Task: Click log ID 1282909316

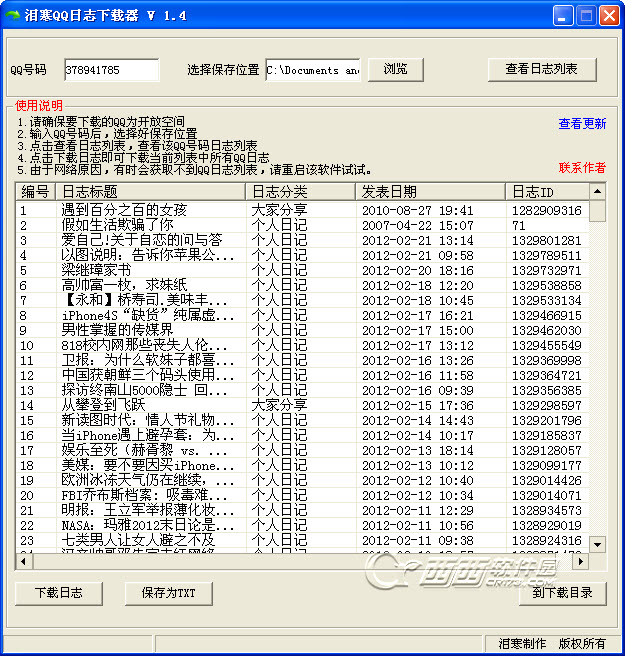Action: coord(547,210)
